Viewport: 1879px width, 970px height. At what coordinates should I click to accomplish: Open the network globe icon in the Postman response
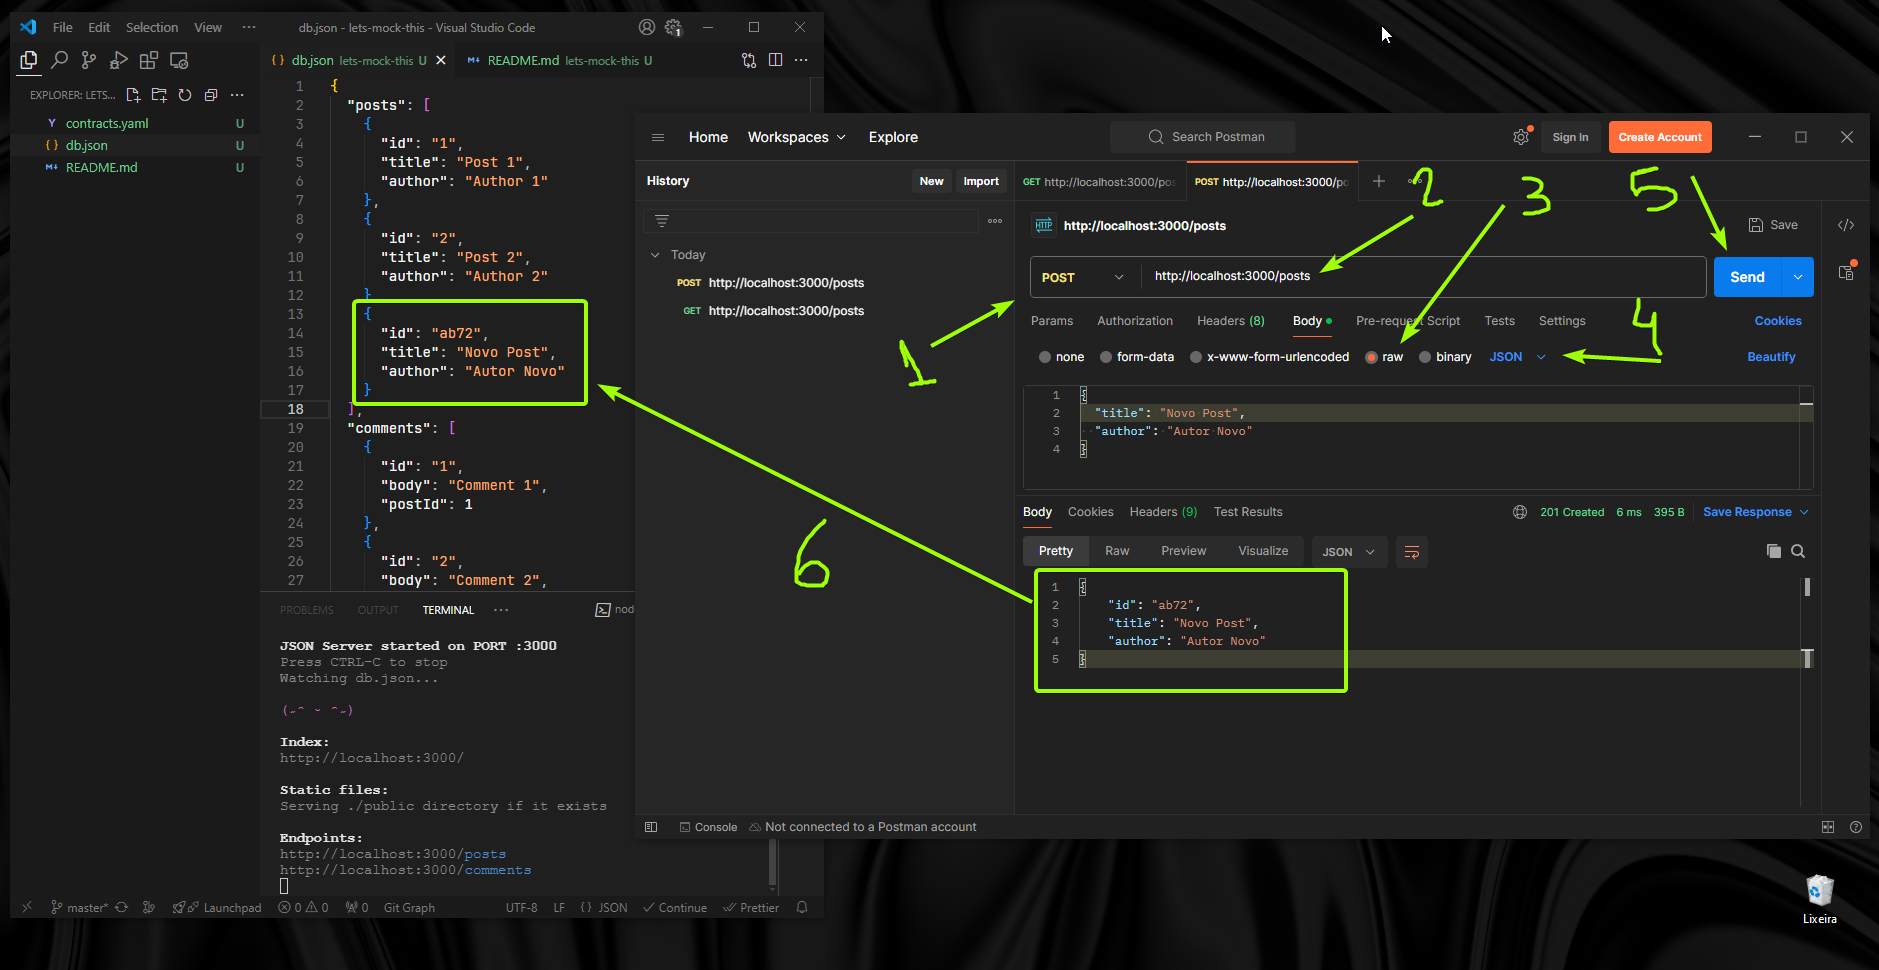tap(1520, 512)
